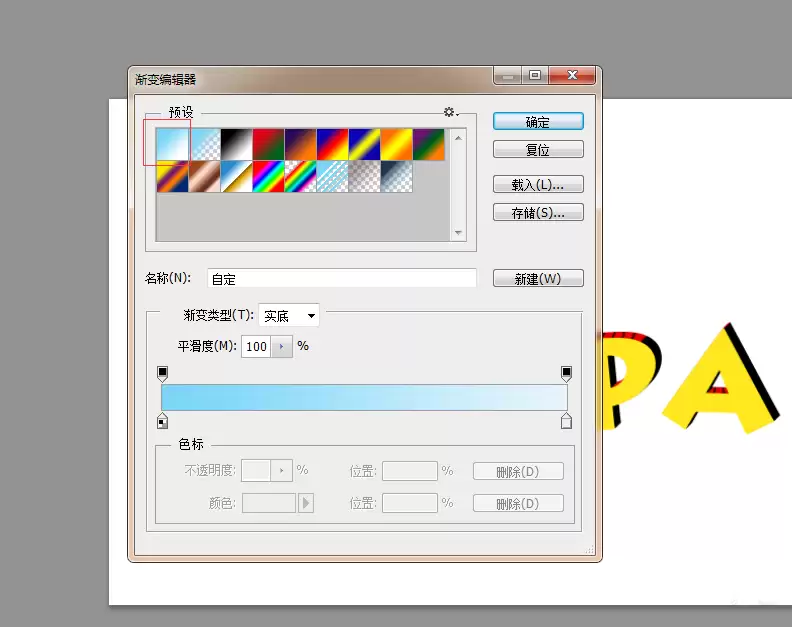Click the middle of the gradient bar
The image size is (792, 627).
point(364,397)
